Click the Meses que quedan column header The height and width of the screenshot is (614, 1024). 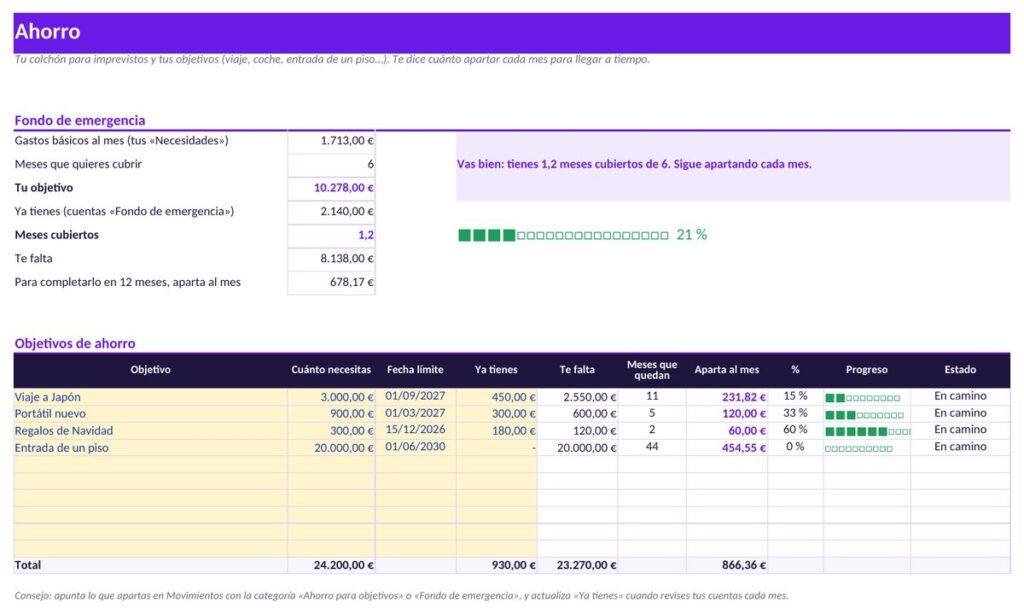tap(652, 370)
